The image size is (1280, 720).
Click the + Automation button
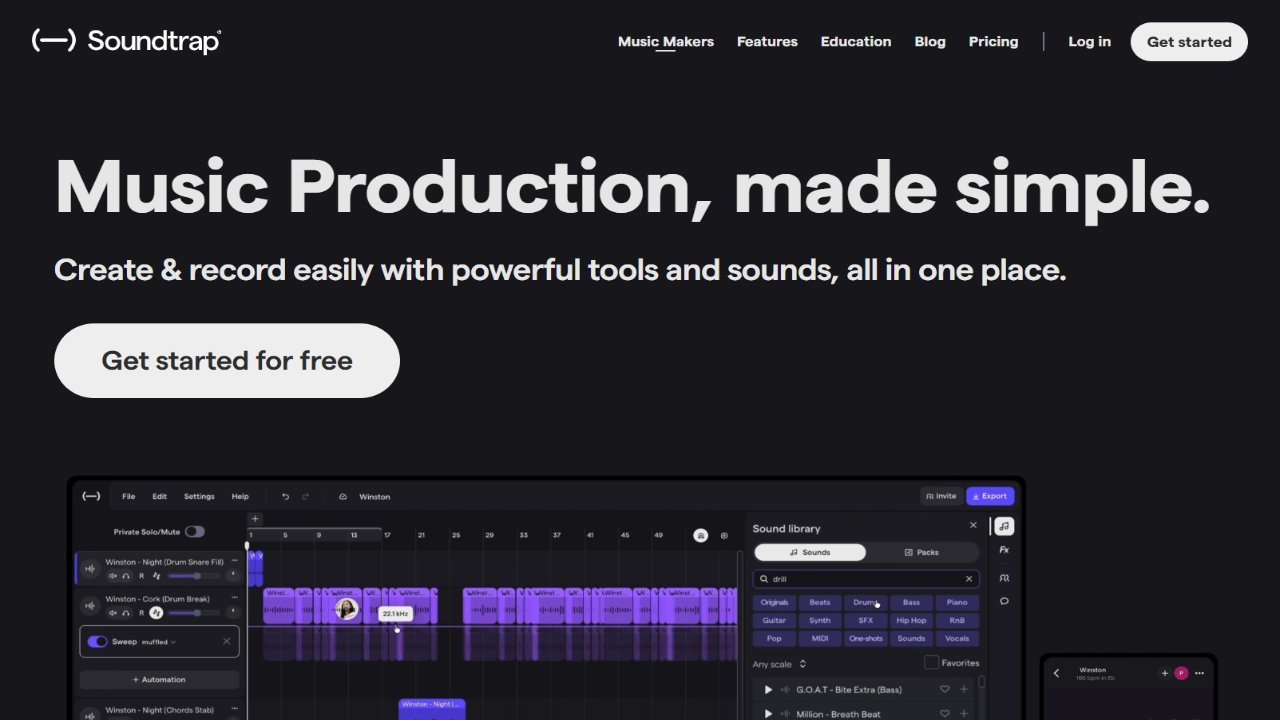click(159, 680)
